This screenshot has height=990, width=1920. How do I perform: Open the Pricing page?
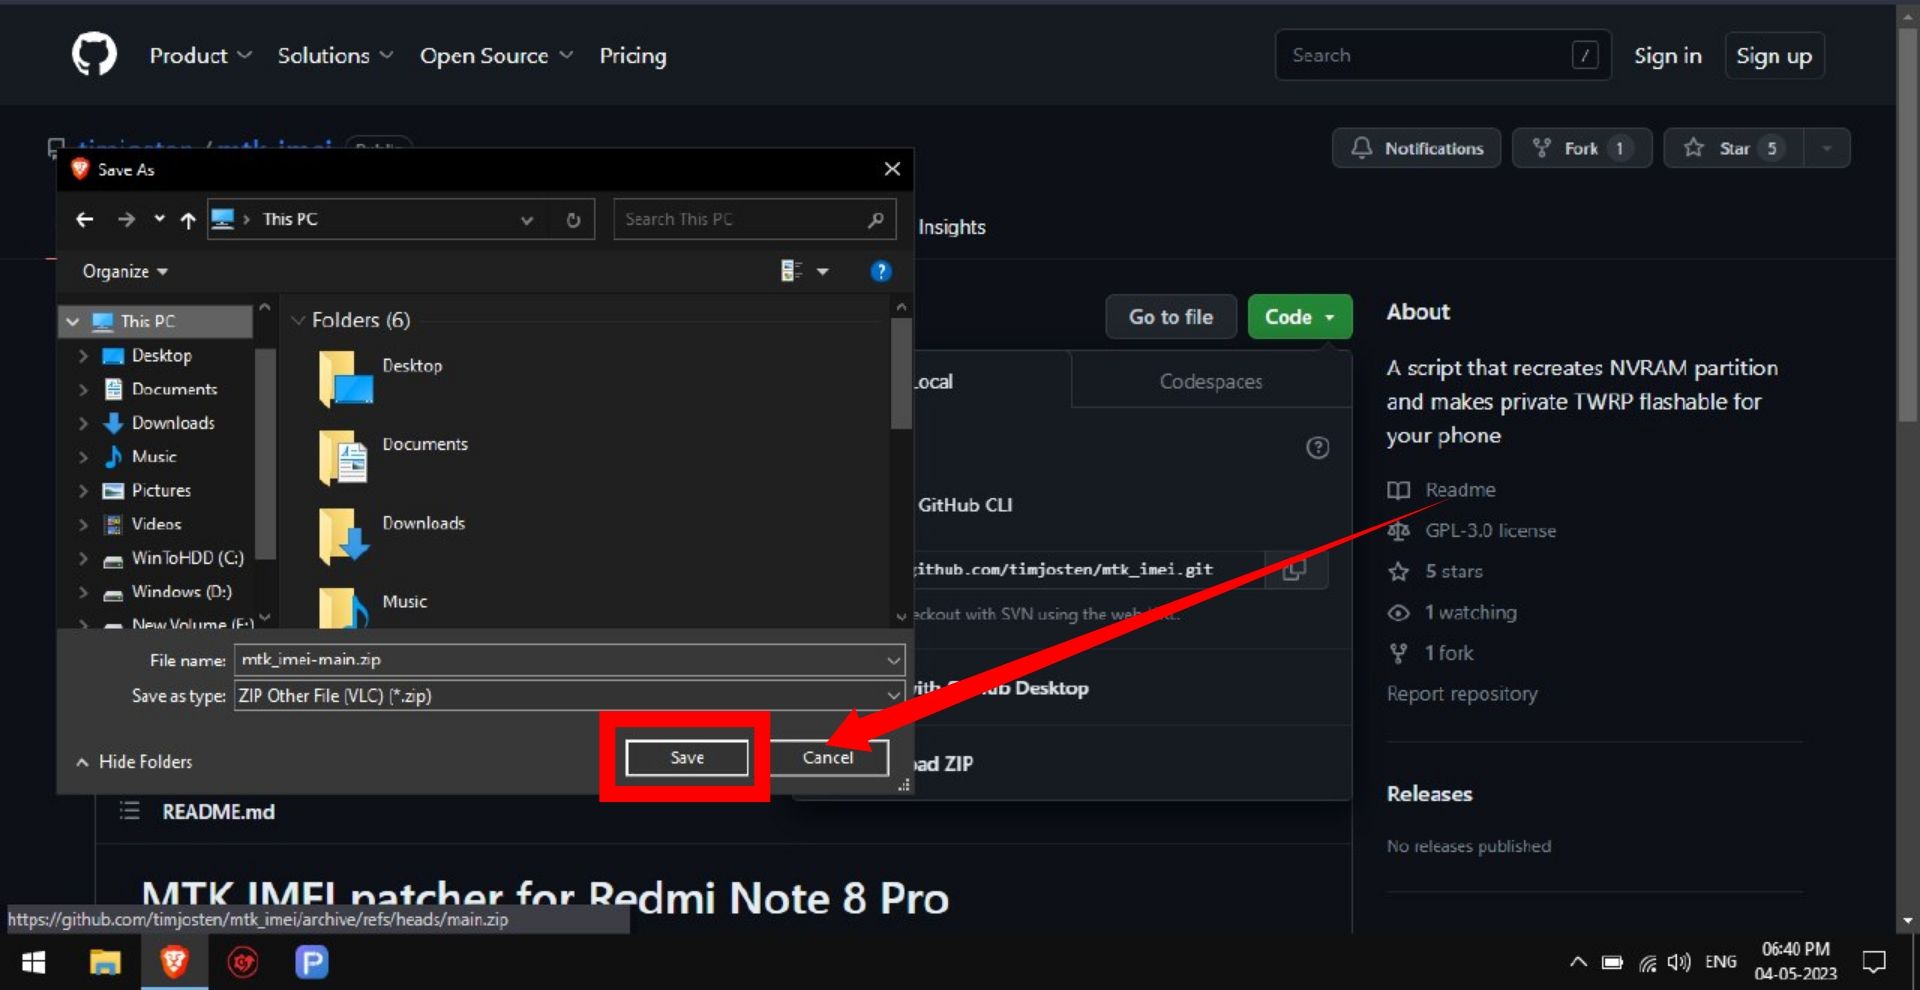(633, 56)
